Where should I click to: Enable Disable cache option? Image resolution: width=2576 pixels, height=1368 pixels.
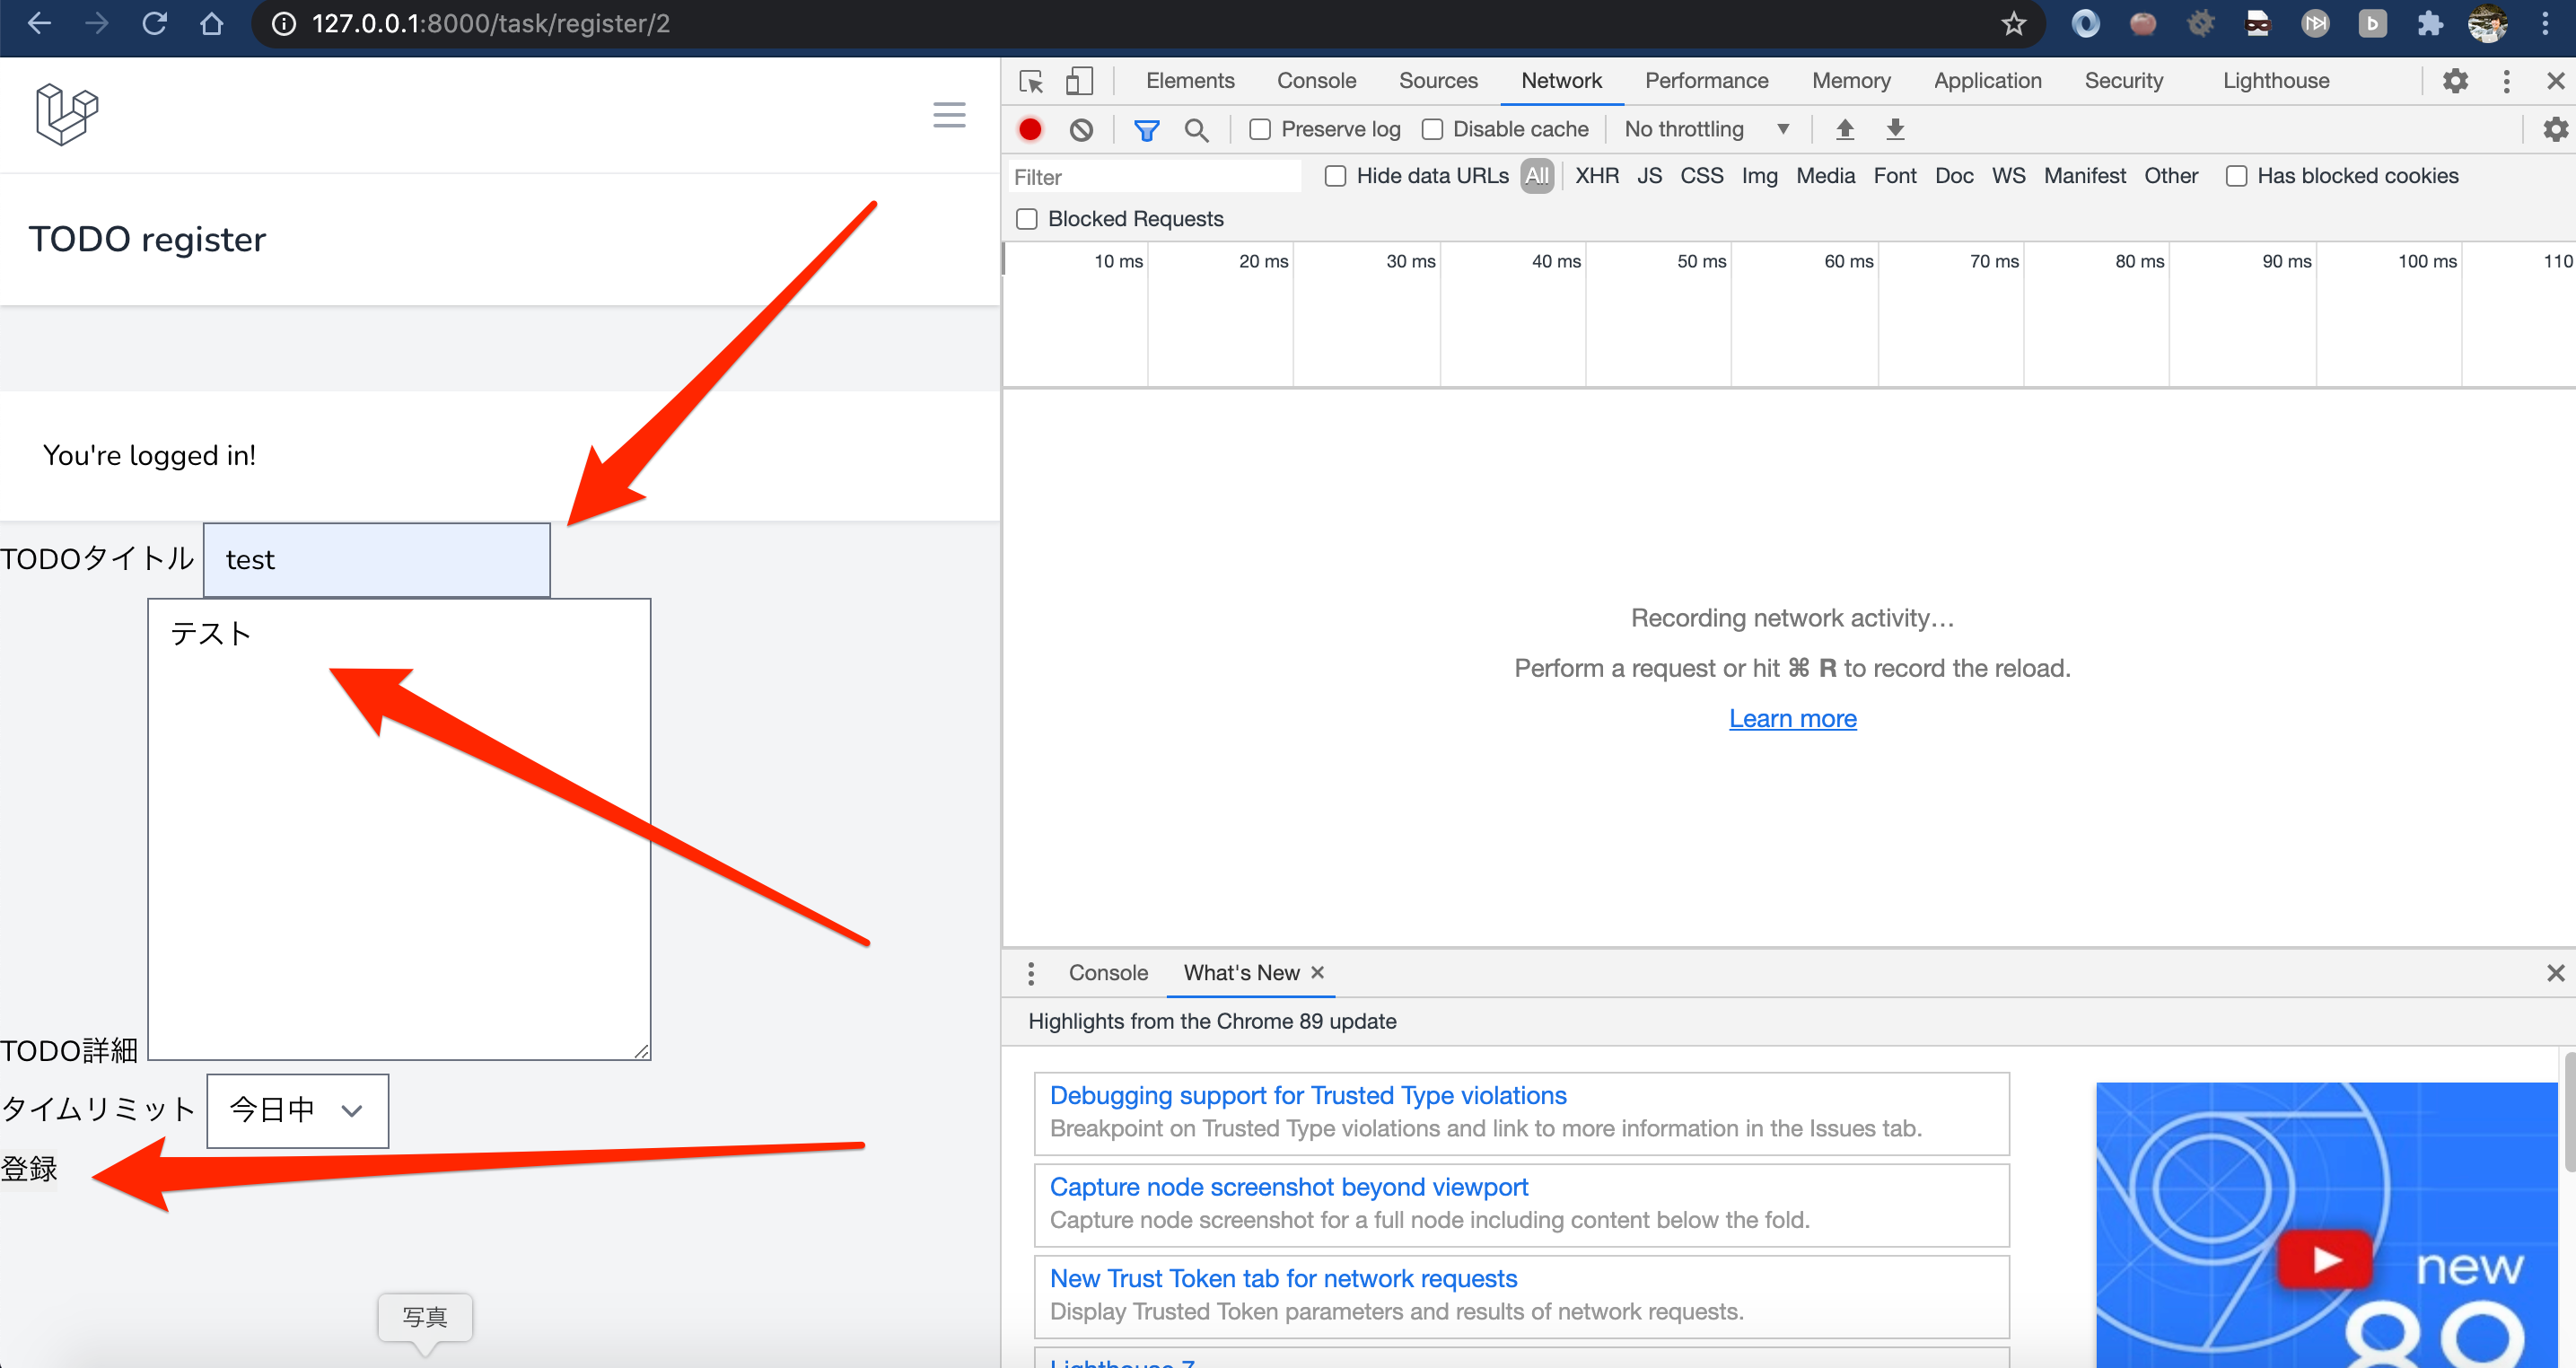(1433, 129)
